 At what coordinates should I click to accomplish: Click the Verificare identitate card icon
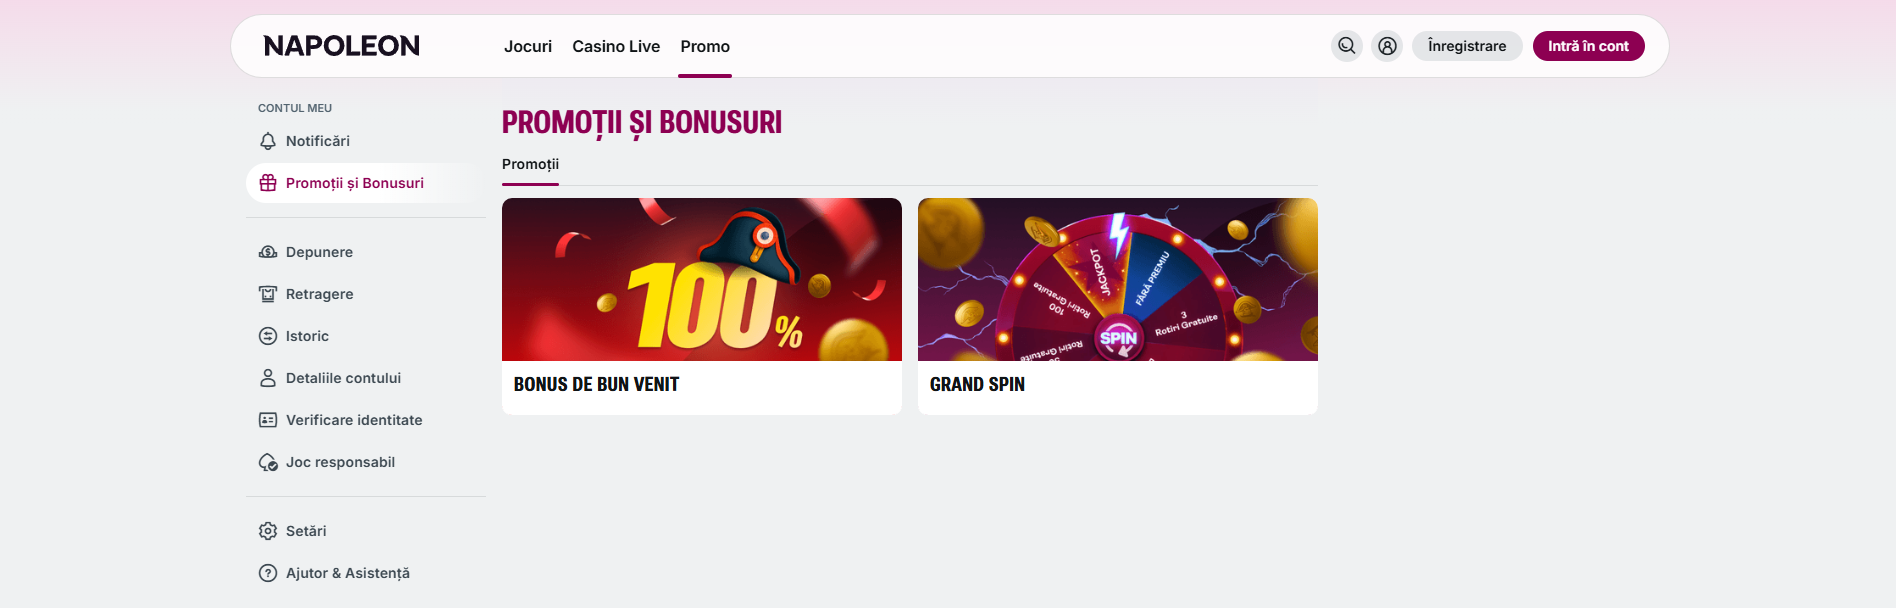click(268, 420)
